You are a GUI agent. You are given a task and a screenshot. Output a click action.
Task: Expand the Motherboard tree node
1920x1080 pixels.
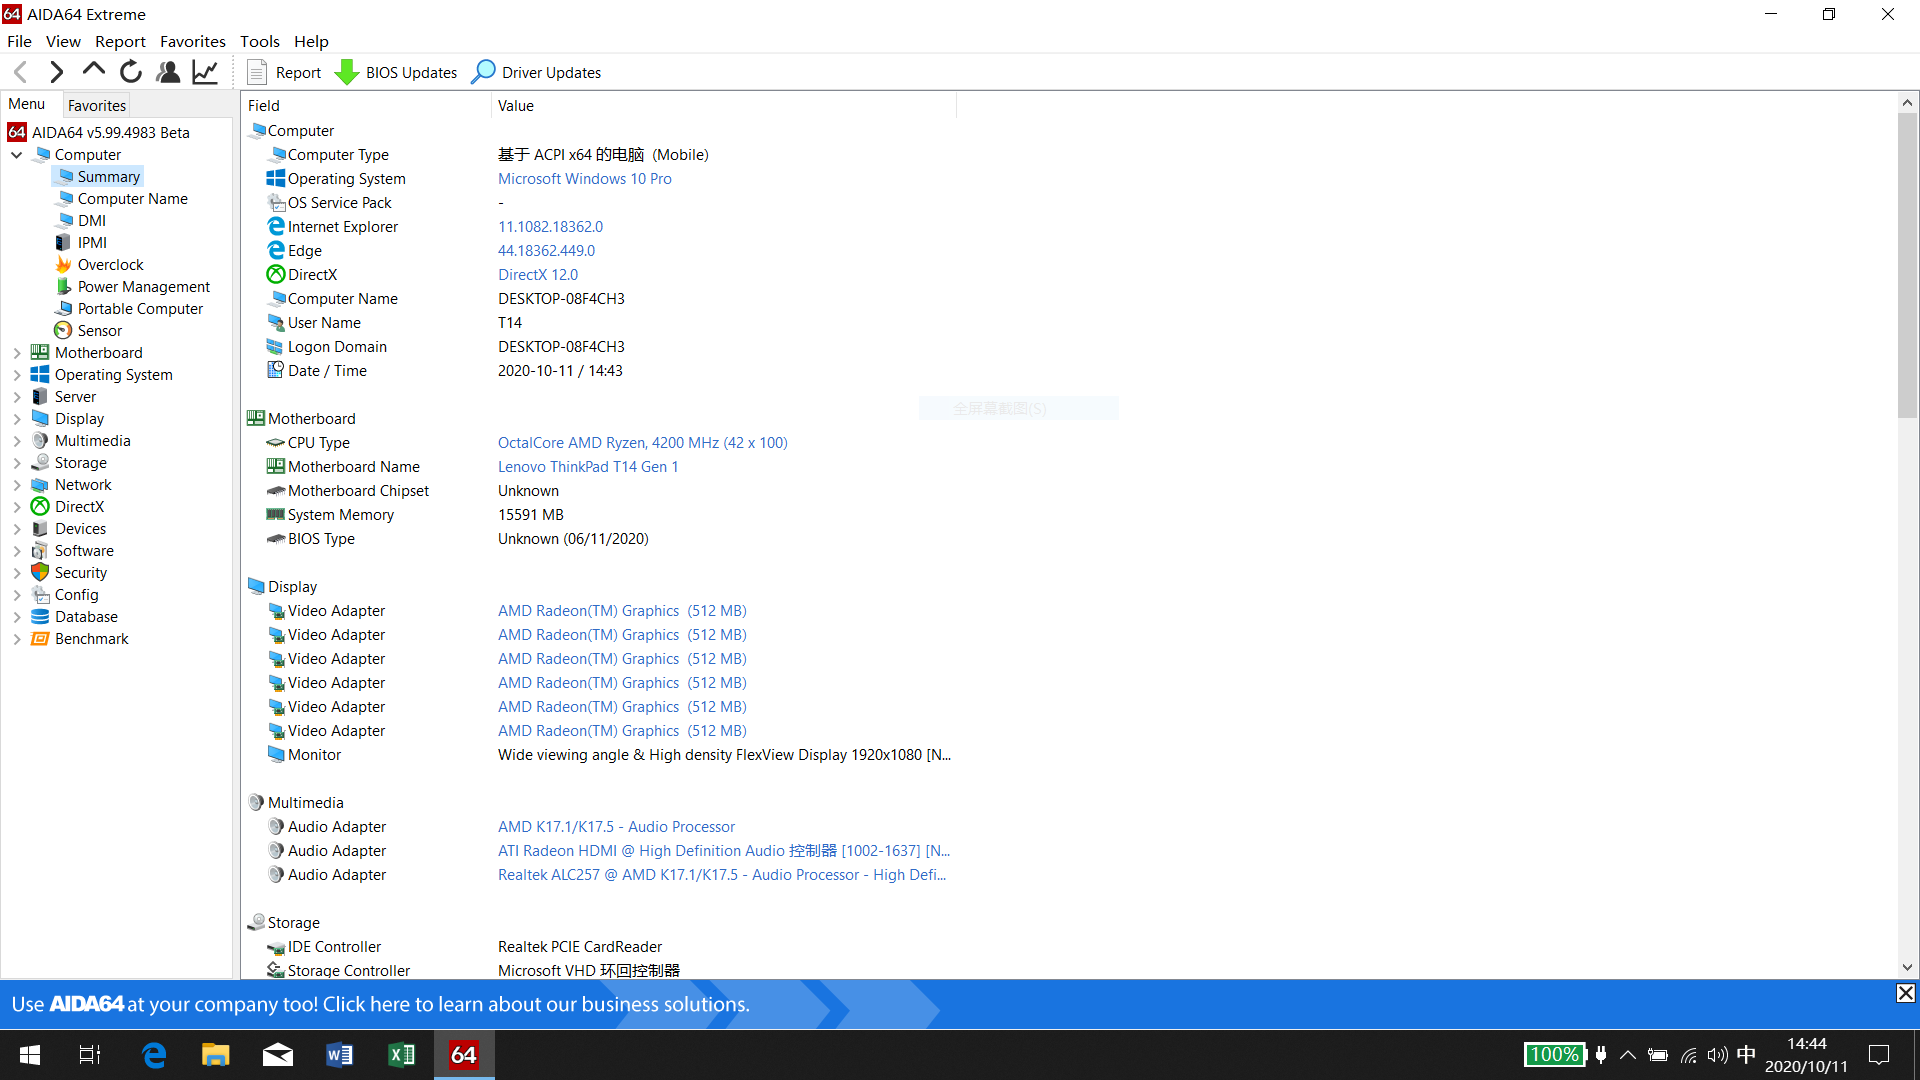point(17,353)
